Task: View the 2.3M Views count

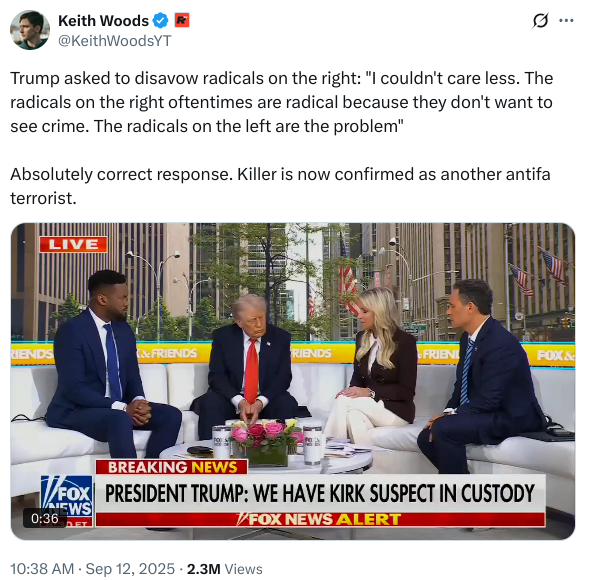Action: pyautogui.click(x=225, y=569)
